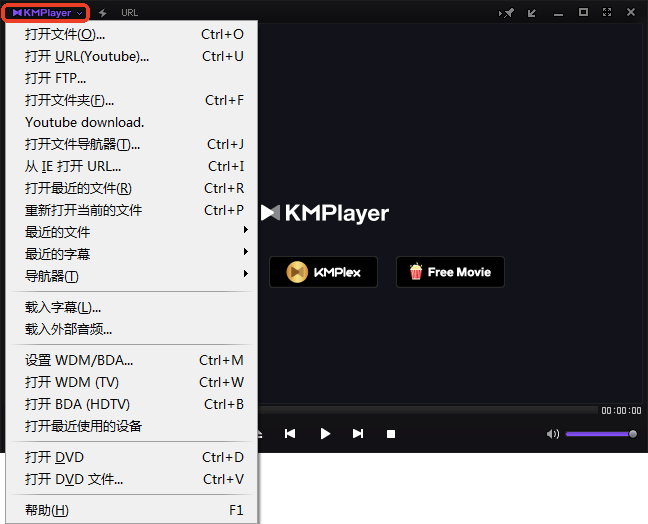Open the KMPlex button

[323, 272]
